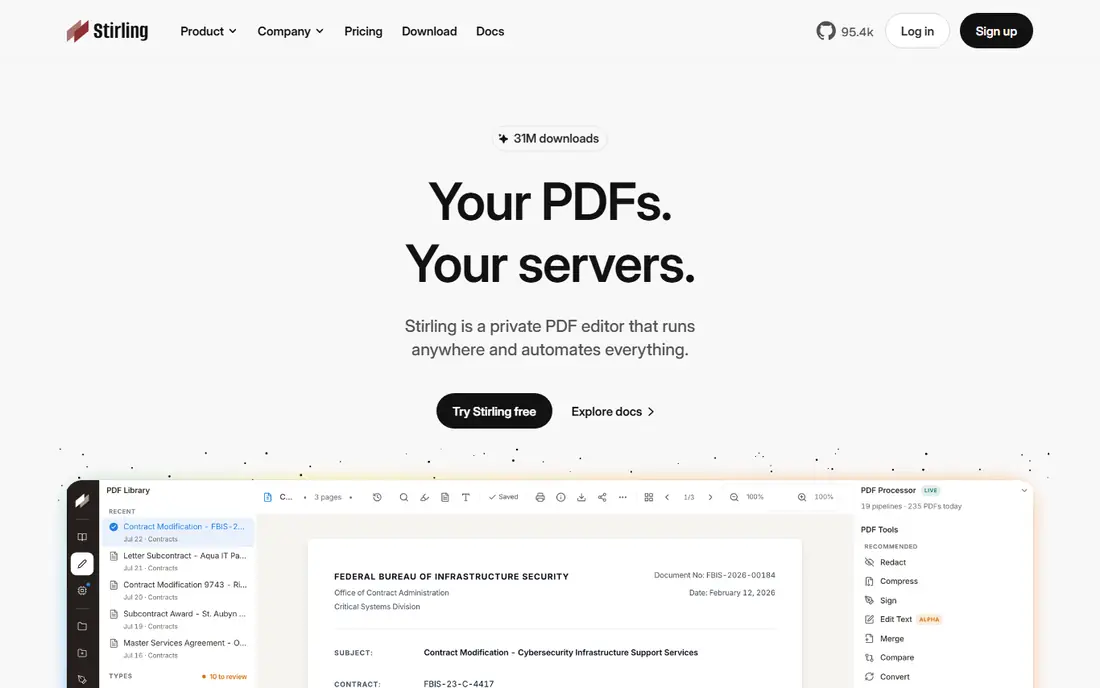
Task: Open the document info icon
Action: point(561,497)
